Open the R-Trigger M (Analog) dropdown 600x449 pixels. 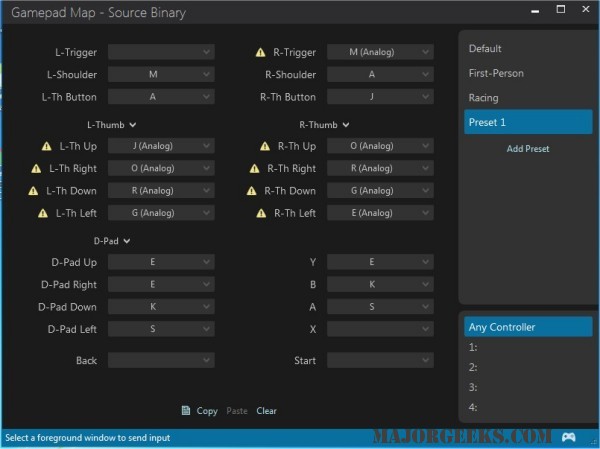coord(380,52)
